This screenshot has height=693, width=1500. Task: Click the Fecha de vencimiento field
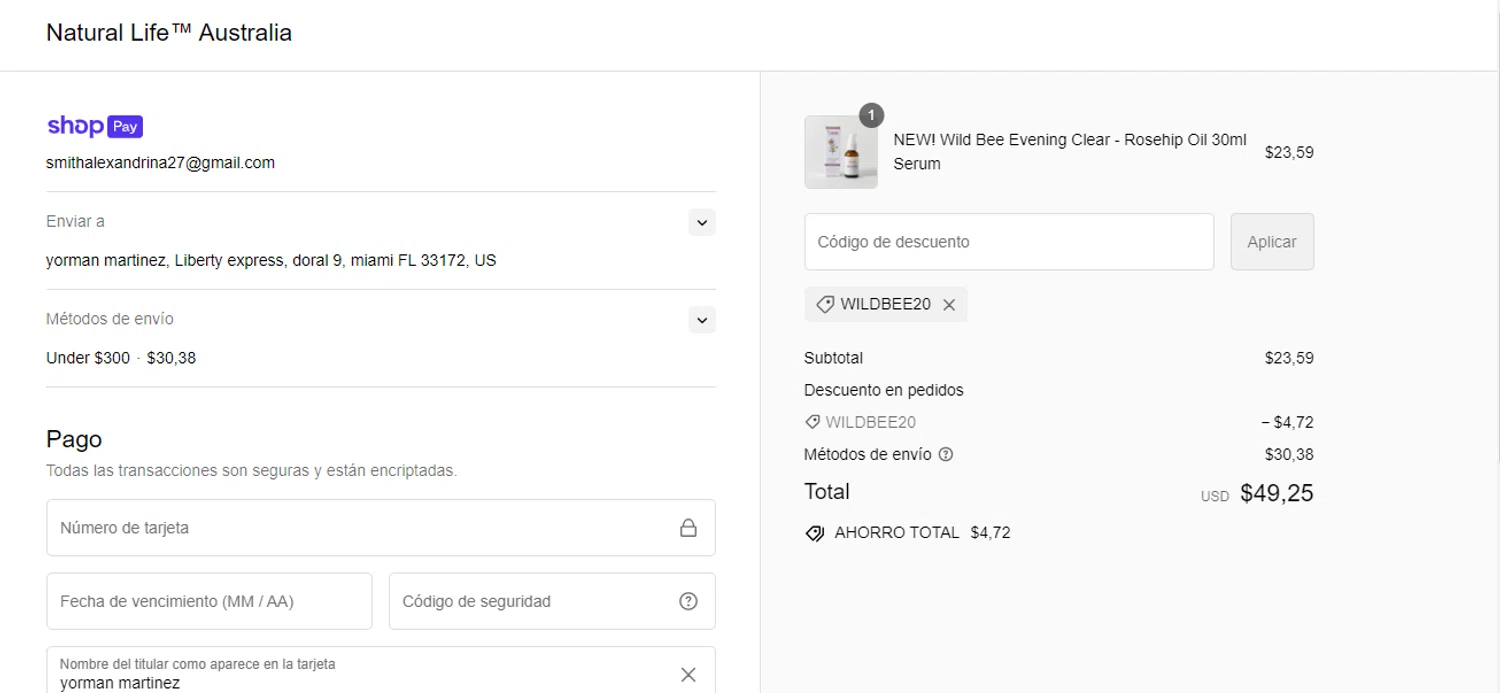click(x=209, y=601)
